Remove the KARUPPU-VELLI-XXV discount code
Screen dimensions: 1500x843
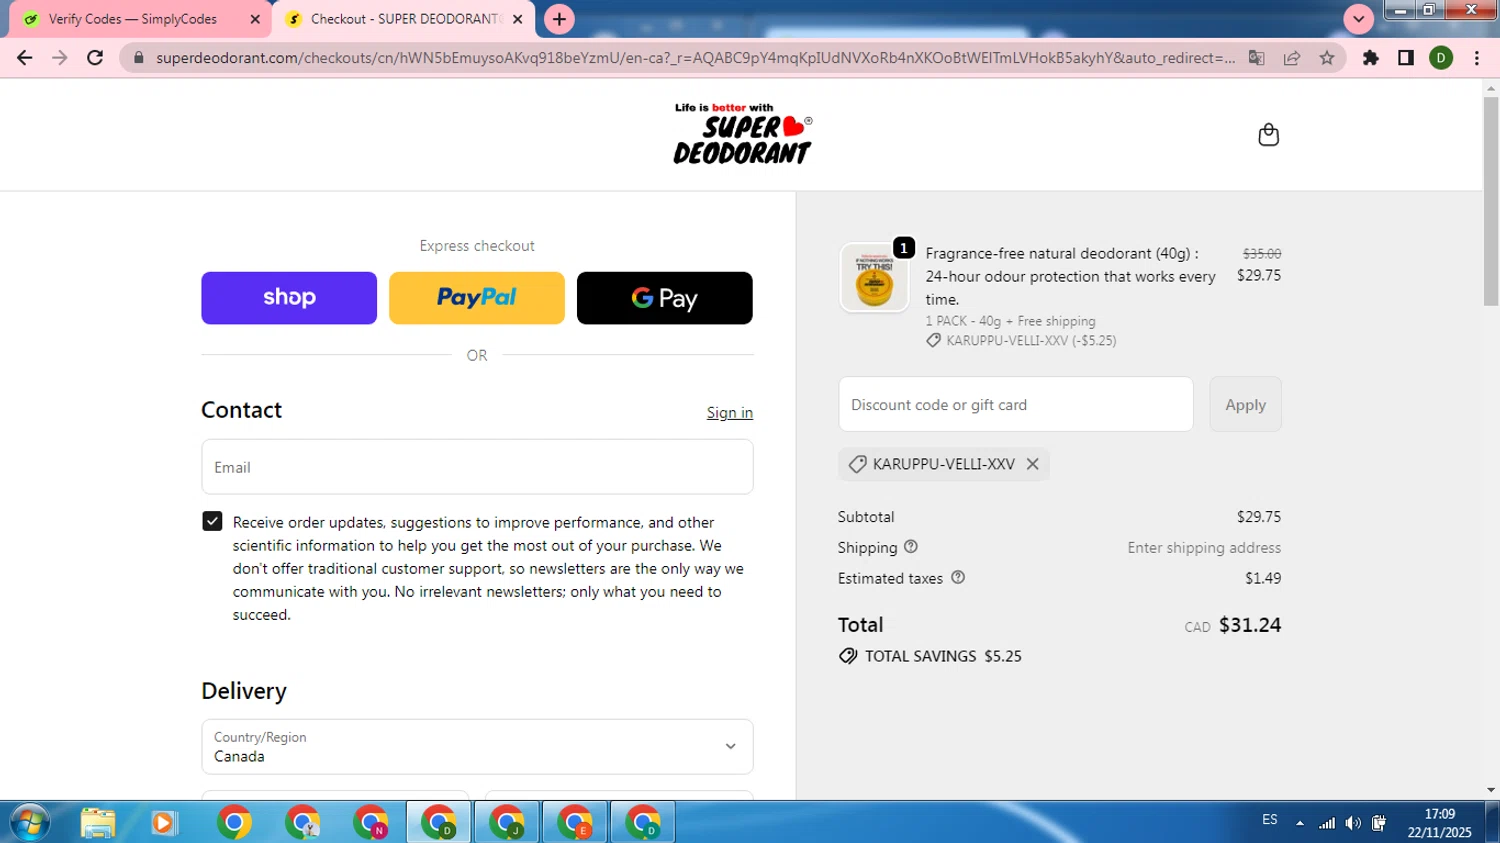pyautogui.click(x=1033, y=464)
